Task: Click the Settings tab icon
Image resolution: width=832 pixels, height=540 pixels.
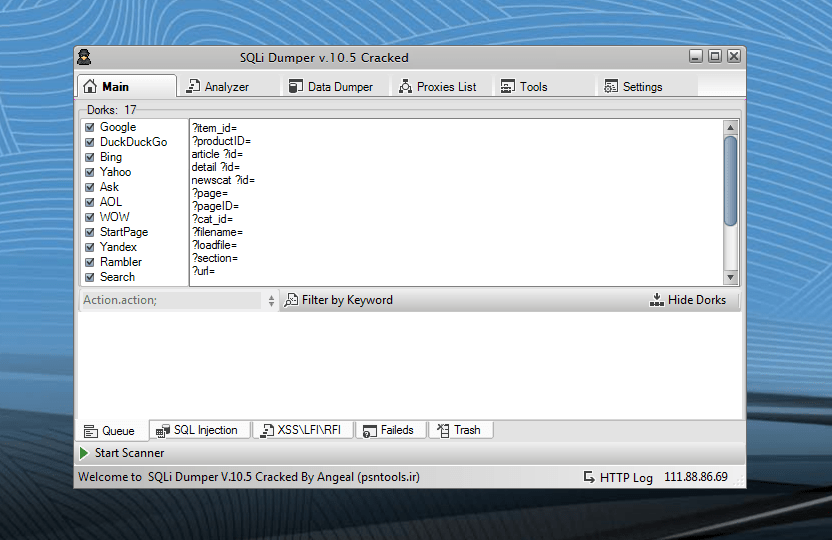Action: [x=611, y=86]
